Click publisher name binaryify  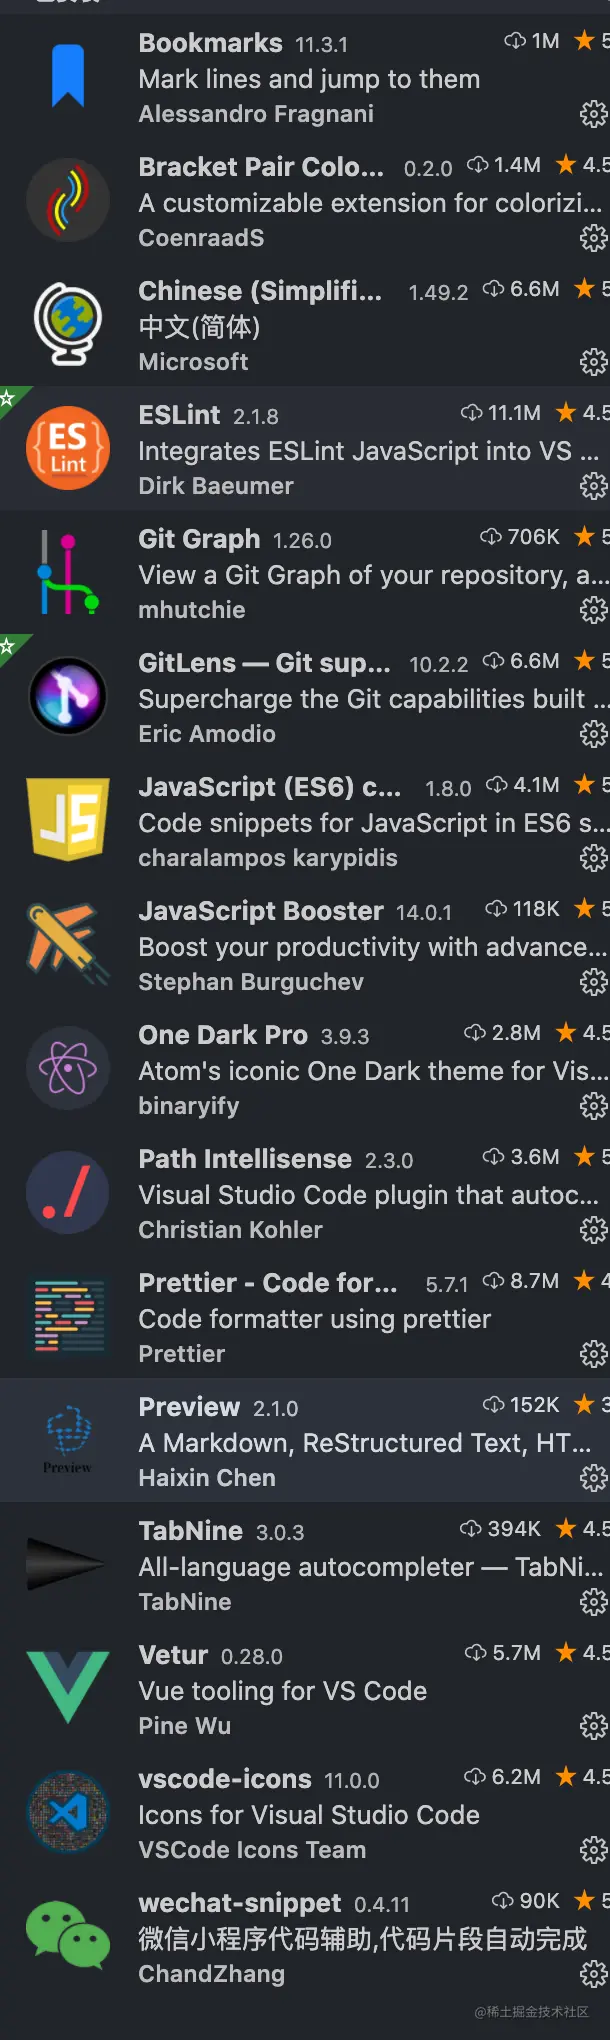tap(189, 1106)
